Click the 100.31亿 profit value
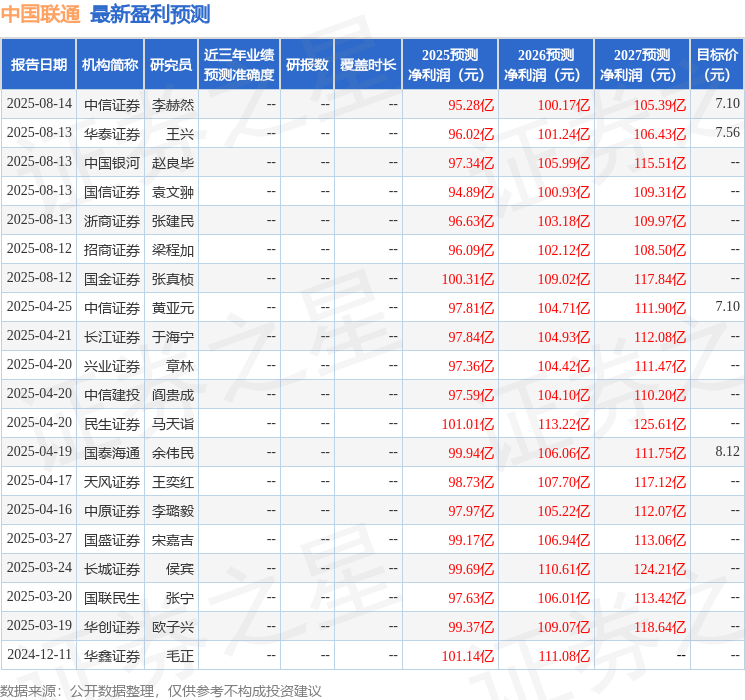745x700 pixels. 468,279
